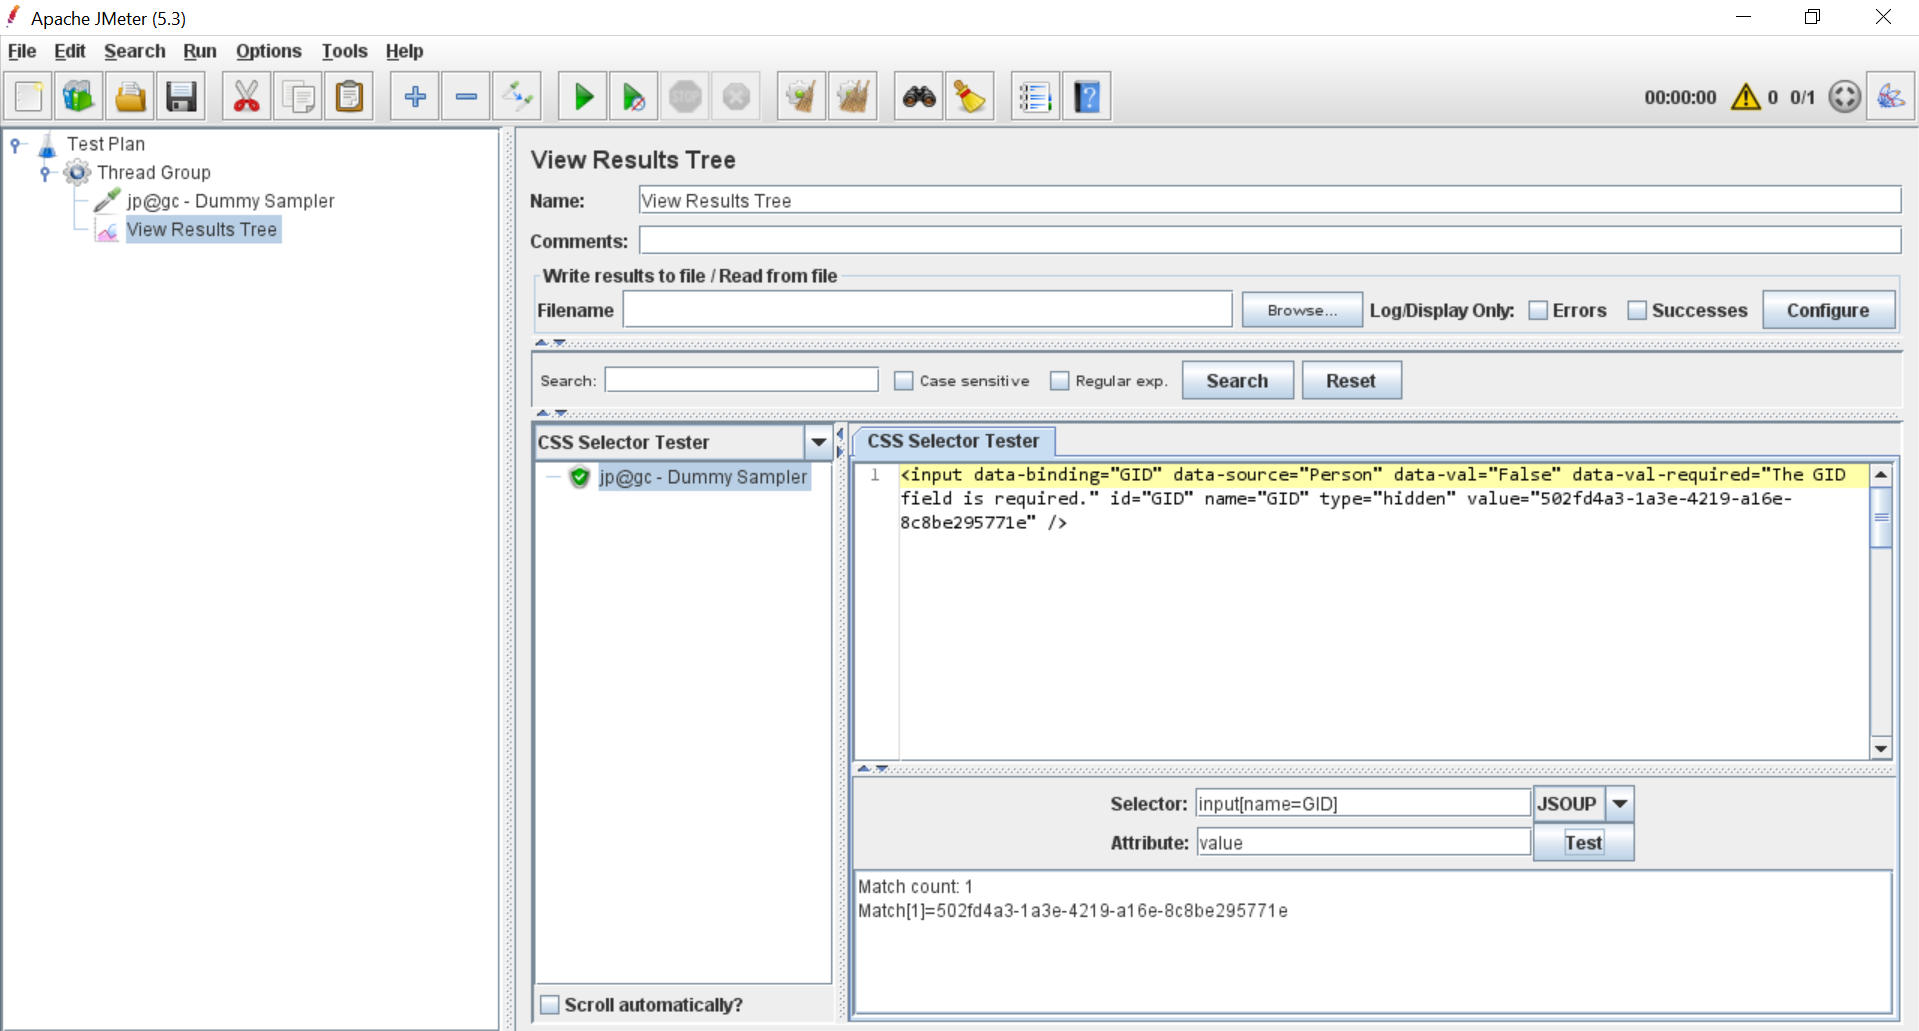Click the Browse... button
The image size is (1919, 1031).
click(x=1302, y=310)
